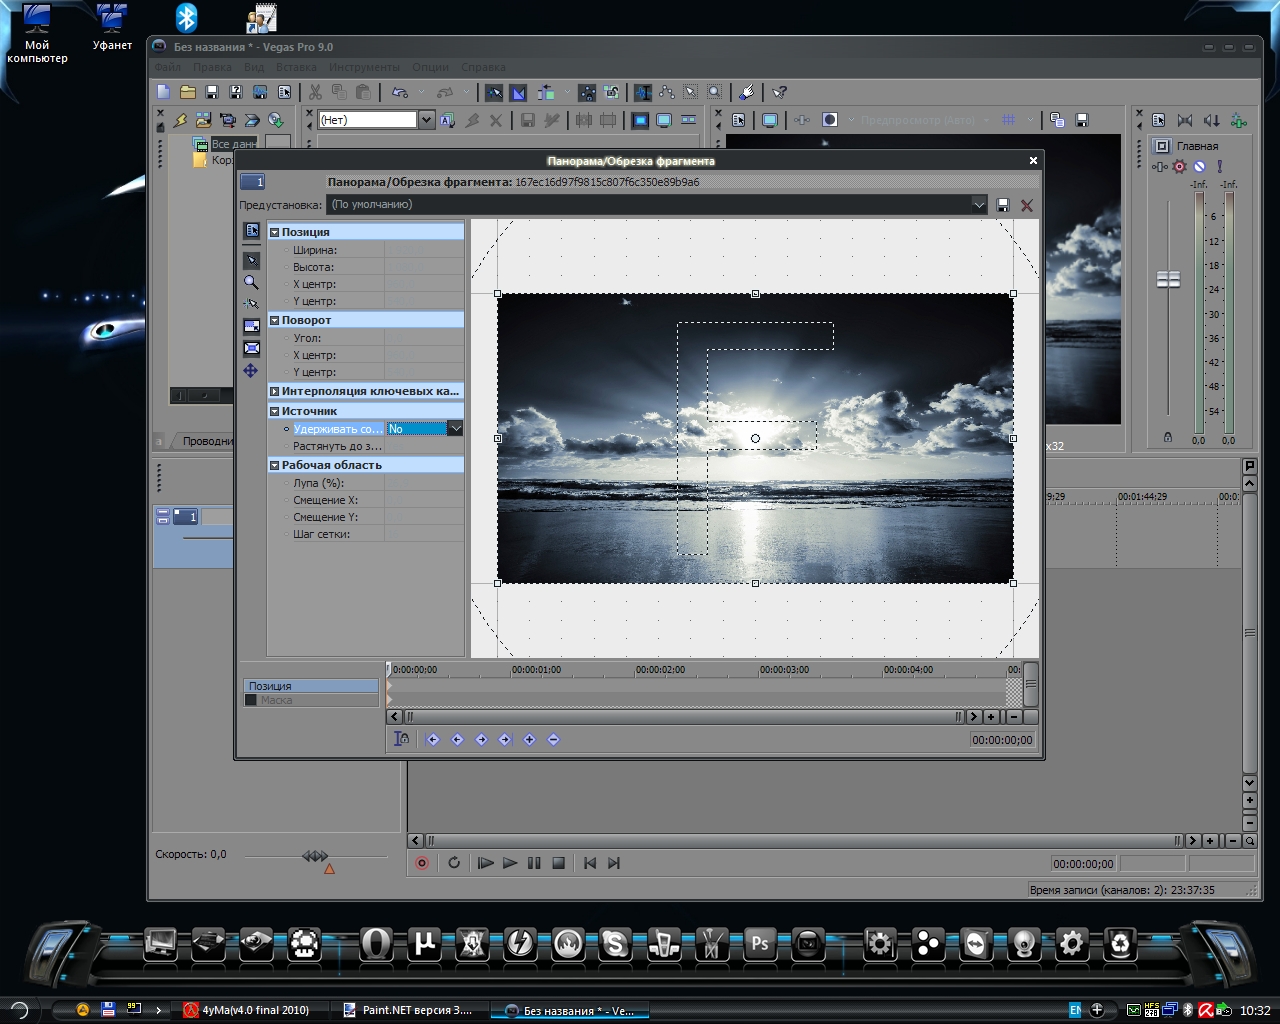Save preset with floppy icon beside Предустановка
Image resolution: width=1280 pixels, height=1024 pixels.
1003,205
